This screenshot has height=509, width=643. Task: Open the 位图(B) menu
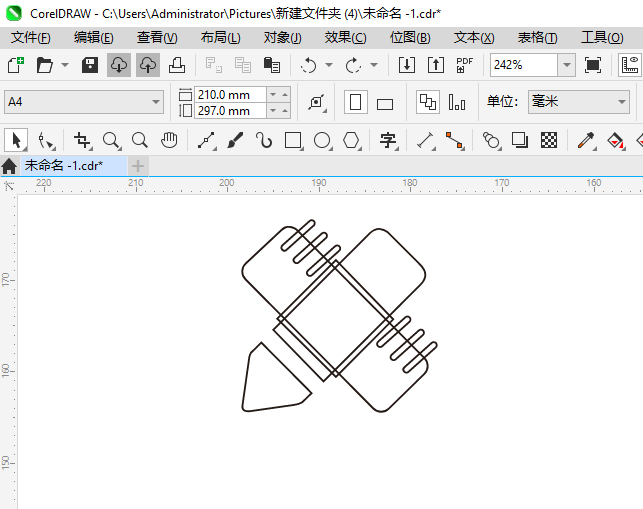point(410,38)
